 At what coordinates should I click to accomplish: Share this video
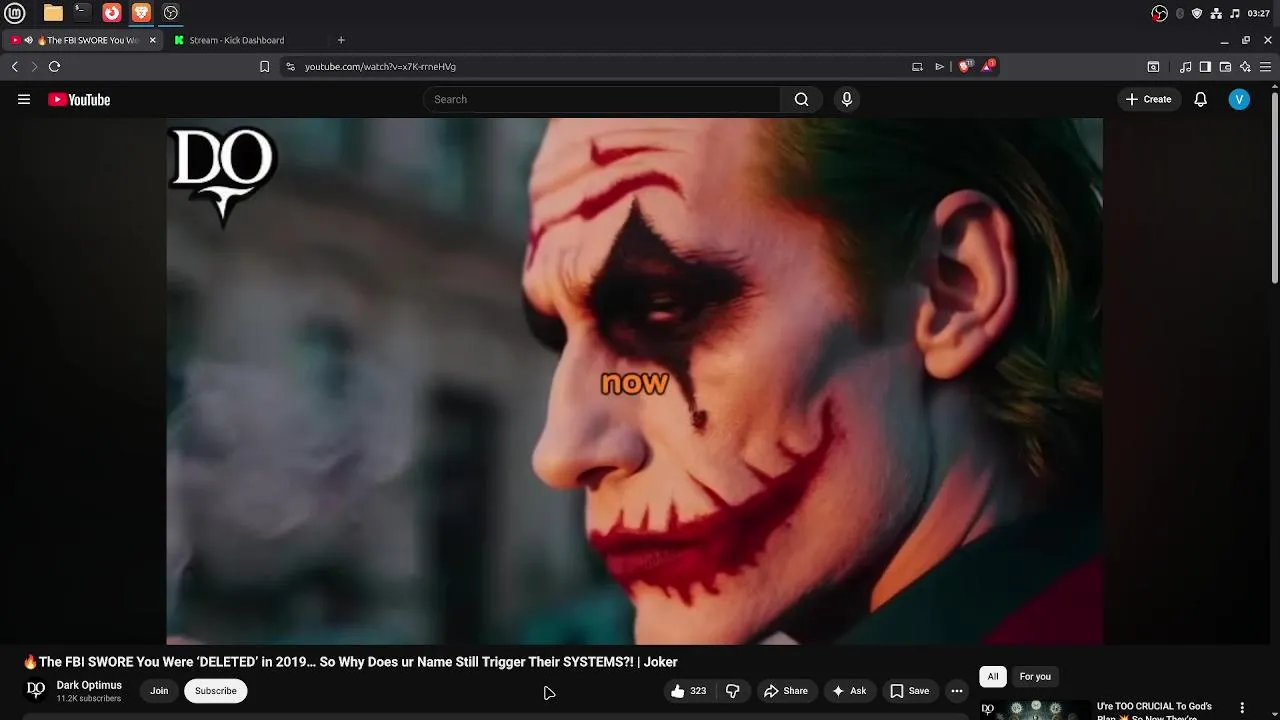[x=785, y=691]
